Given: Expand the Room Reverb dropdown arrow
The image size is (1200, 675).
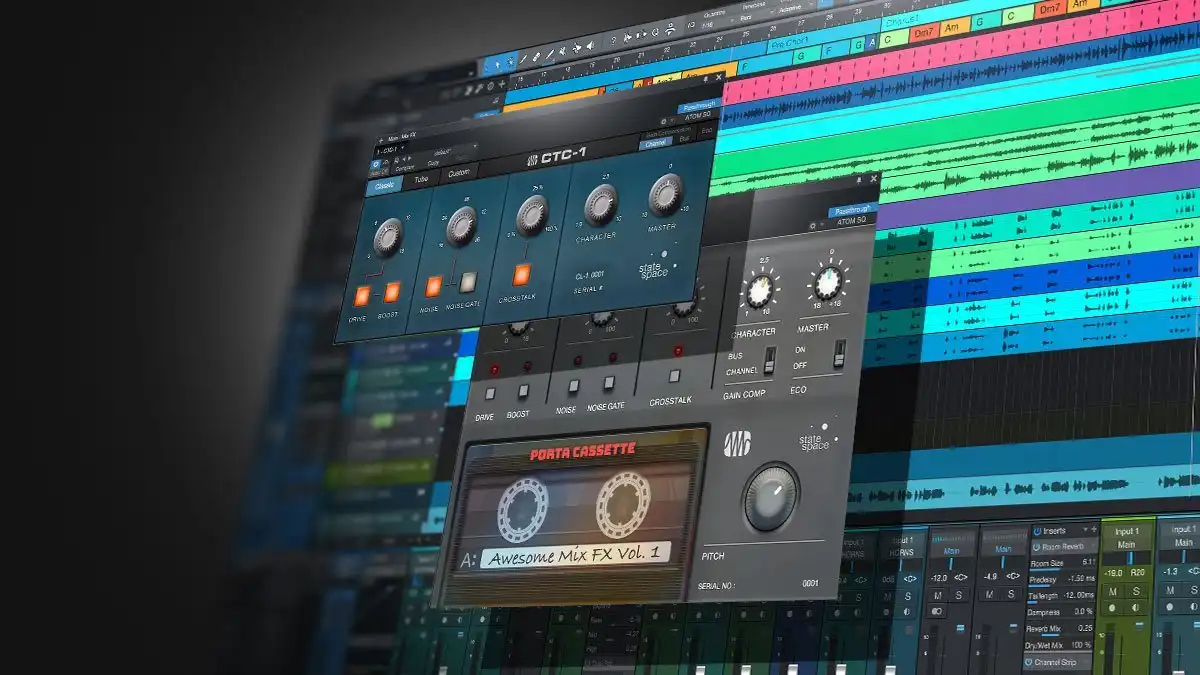Looking at the screenshot, I should coord(1092,546).
